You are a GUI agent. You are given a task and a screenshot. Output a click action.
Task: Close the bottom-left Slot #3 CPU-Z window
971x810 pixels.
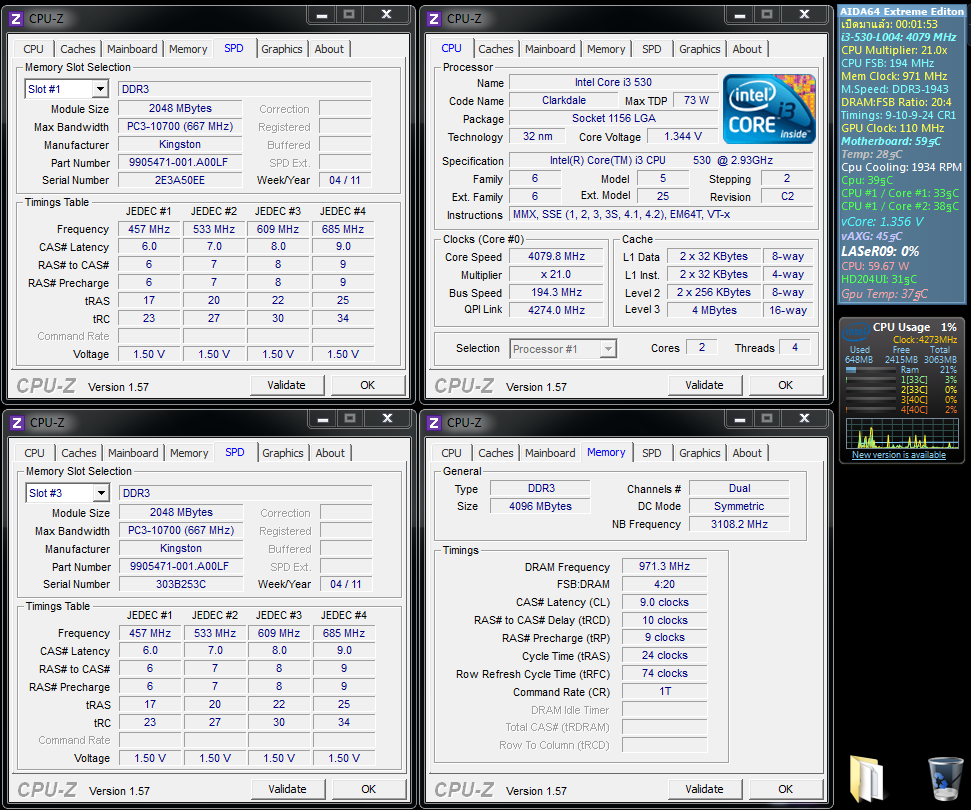click(387, 419)
